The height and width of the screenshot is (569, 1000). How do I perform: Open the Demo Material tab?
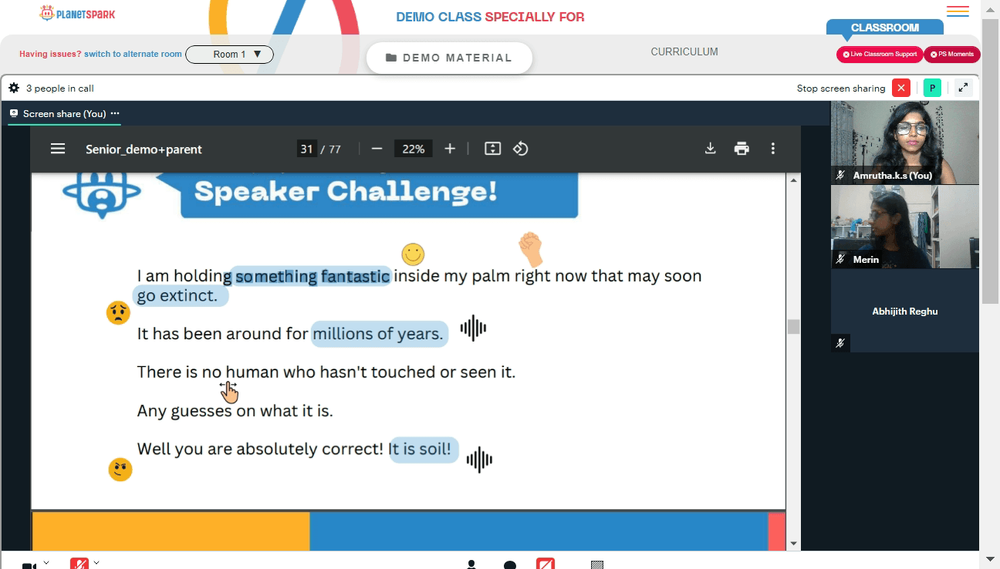pyautogui.click(x=449, y=57)
